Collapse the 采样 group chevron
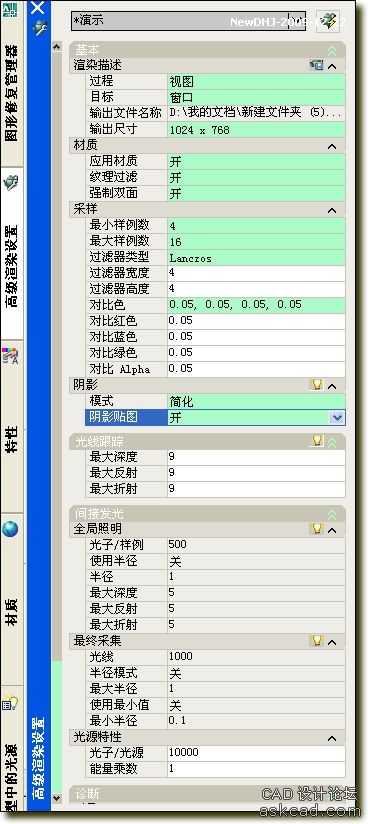 (x=332, y=210)
